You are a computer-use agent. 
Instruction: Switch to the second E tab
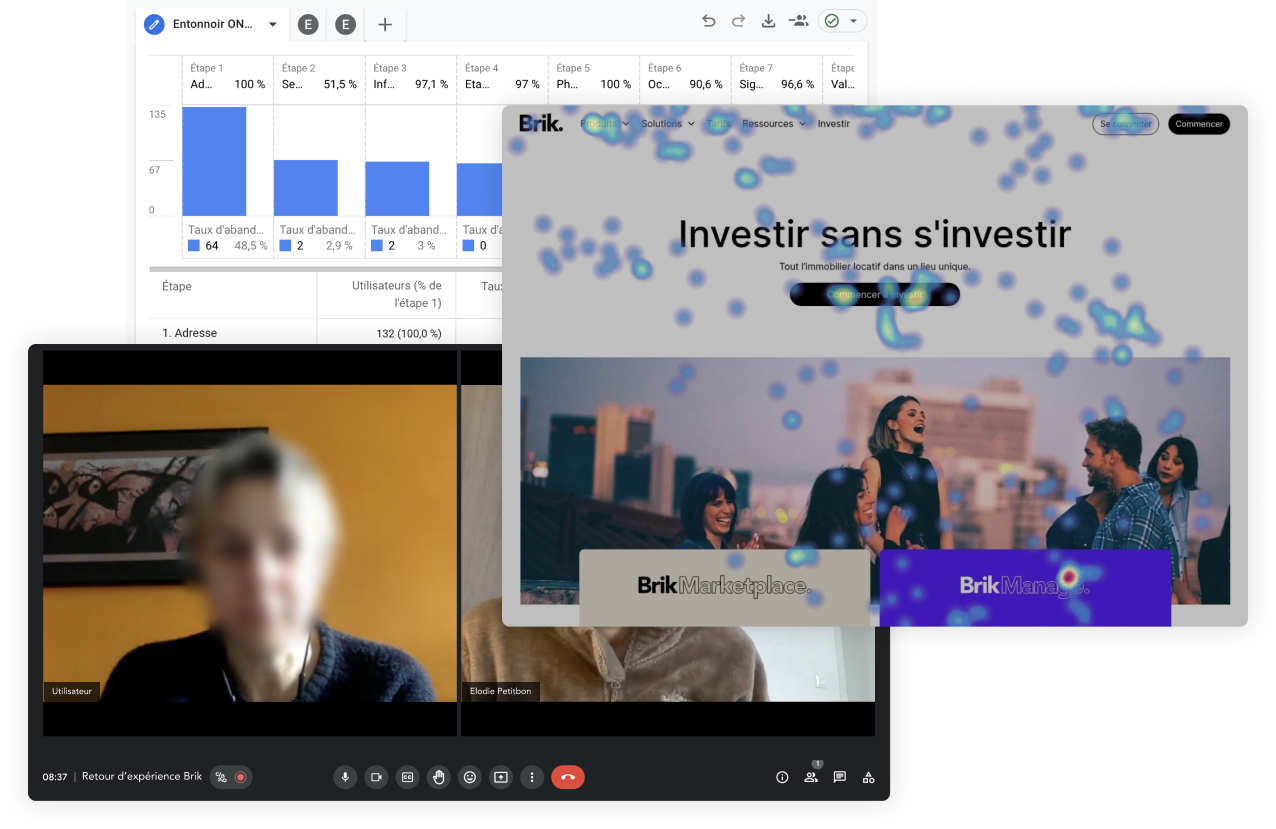click(346, 24)
